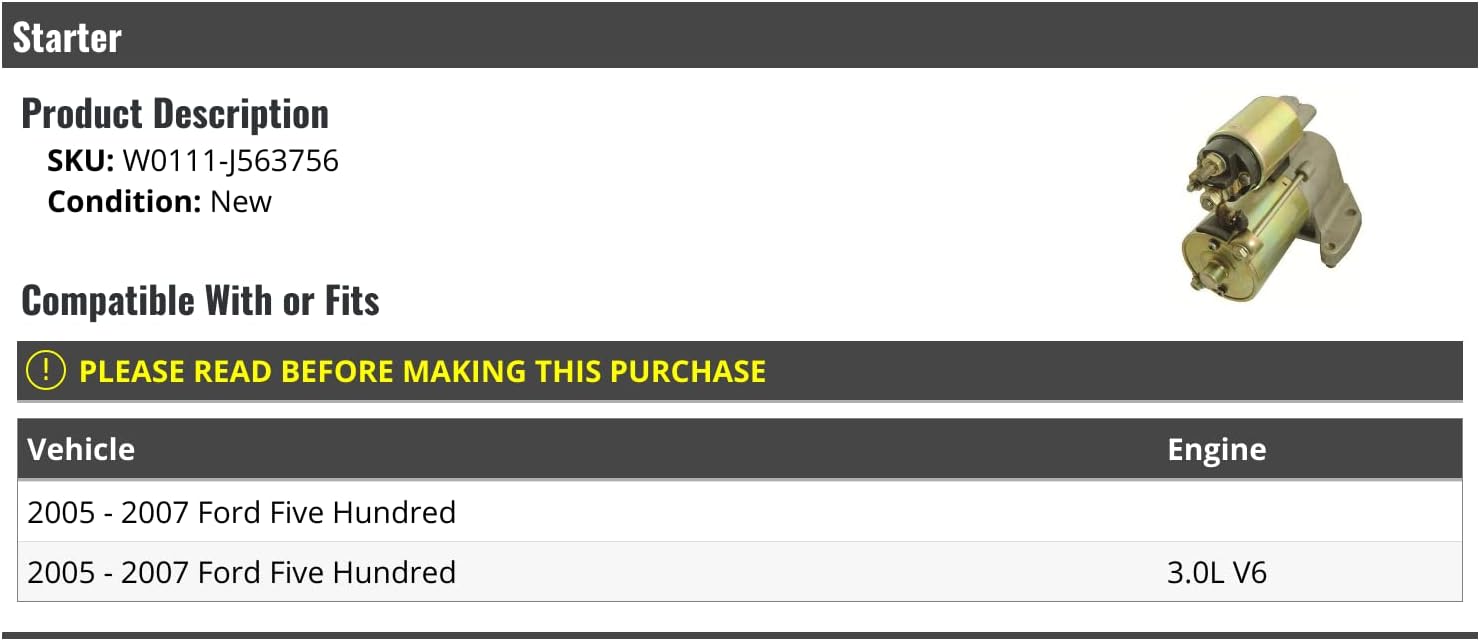Open the starter motor product image
Viewport: 1480px width, 641px height.
[1270, 194]
